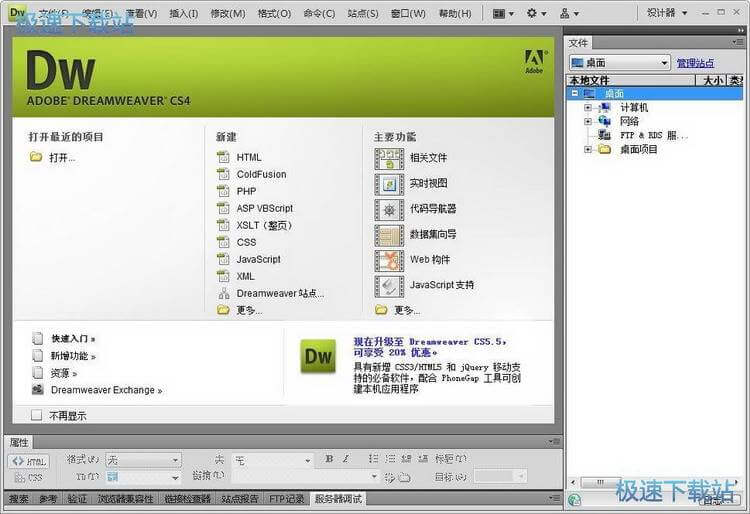
Task: Switch to HTML mode in Properties panel
Action: tap(29, 461)
